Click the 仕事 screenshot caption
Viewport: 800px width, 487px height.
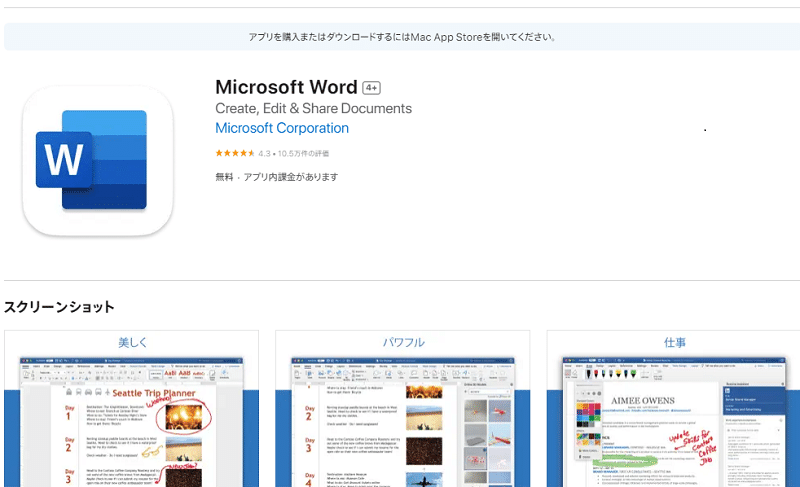(674, 342)
